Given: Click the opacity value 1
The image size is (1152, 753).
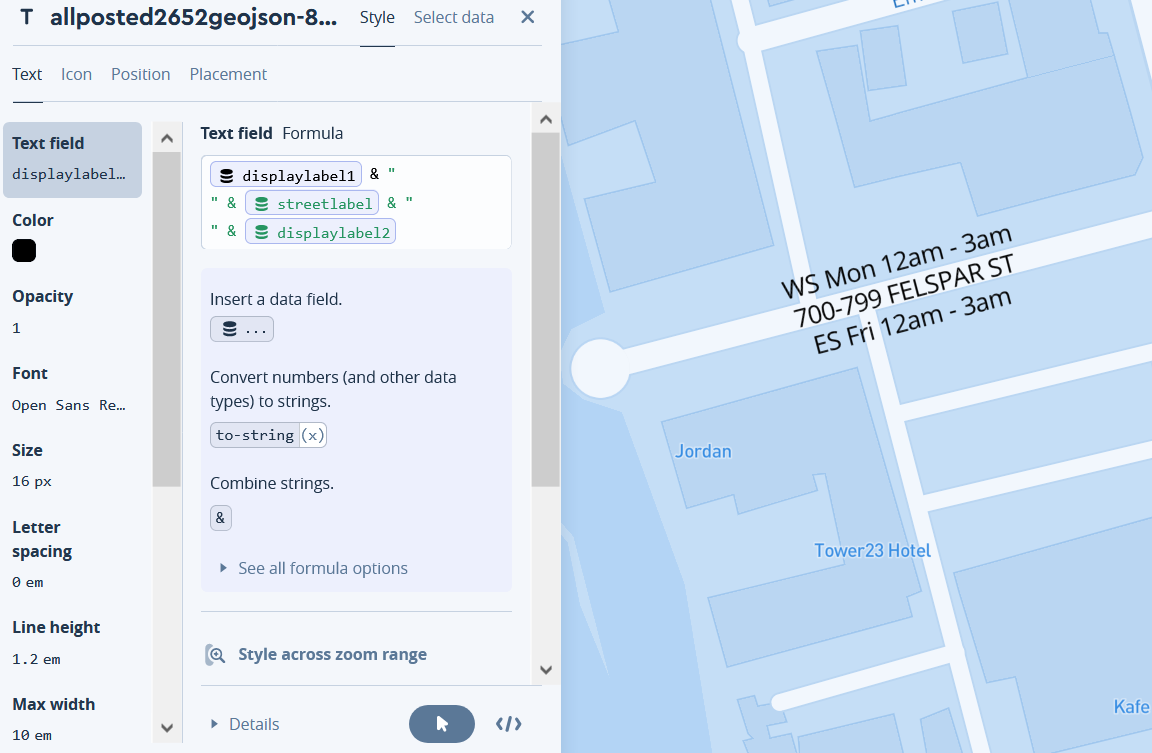Looking at the screenshot, I should point(16,328).
